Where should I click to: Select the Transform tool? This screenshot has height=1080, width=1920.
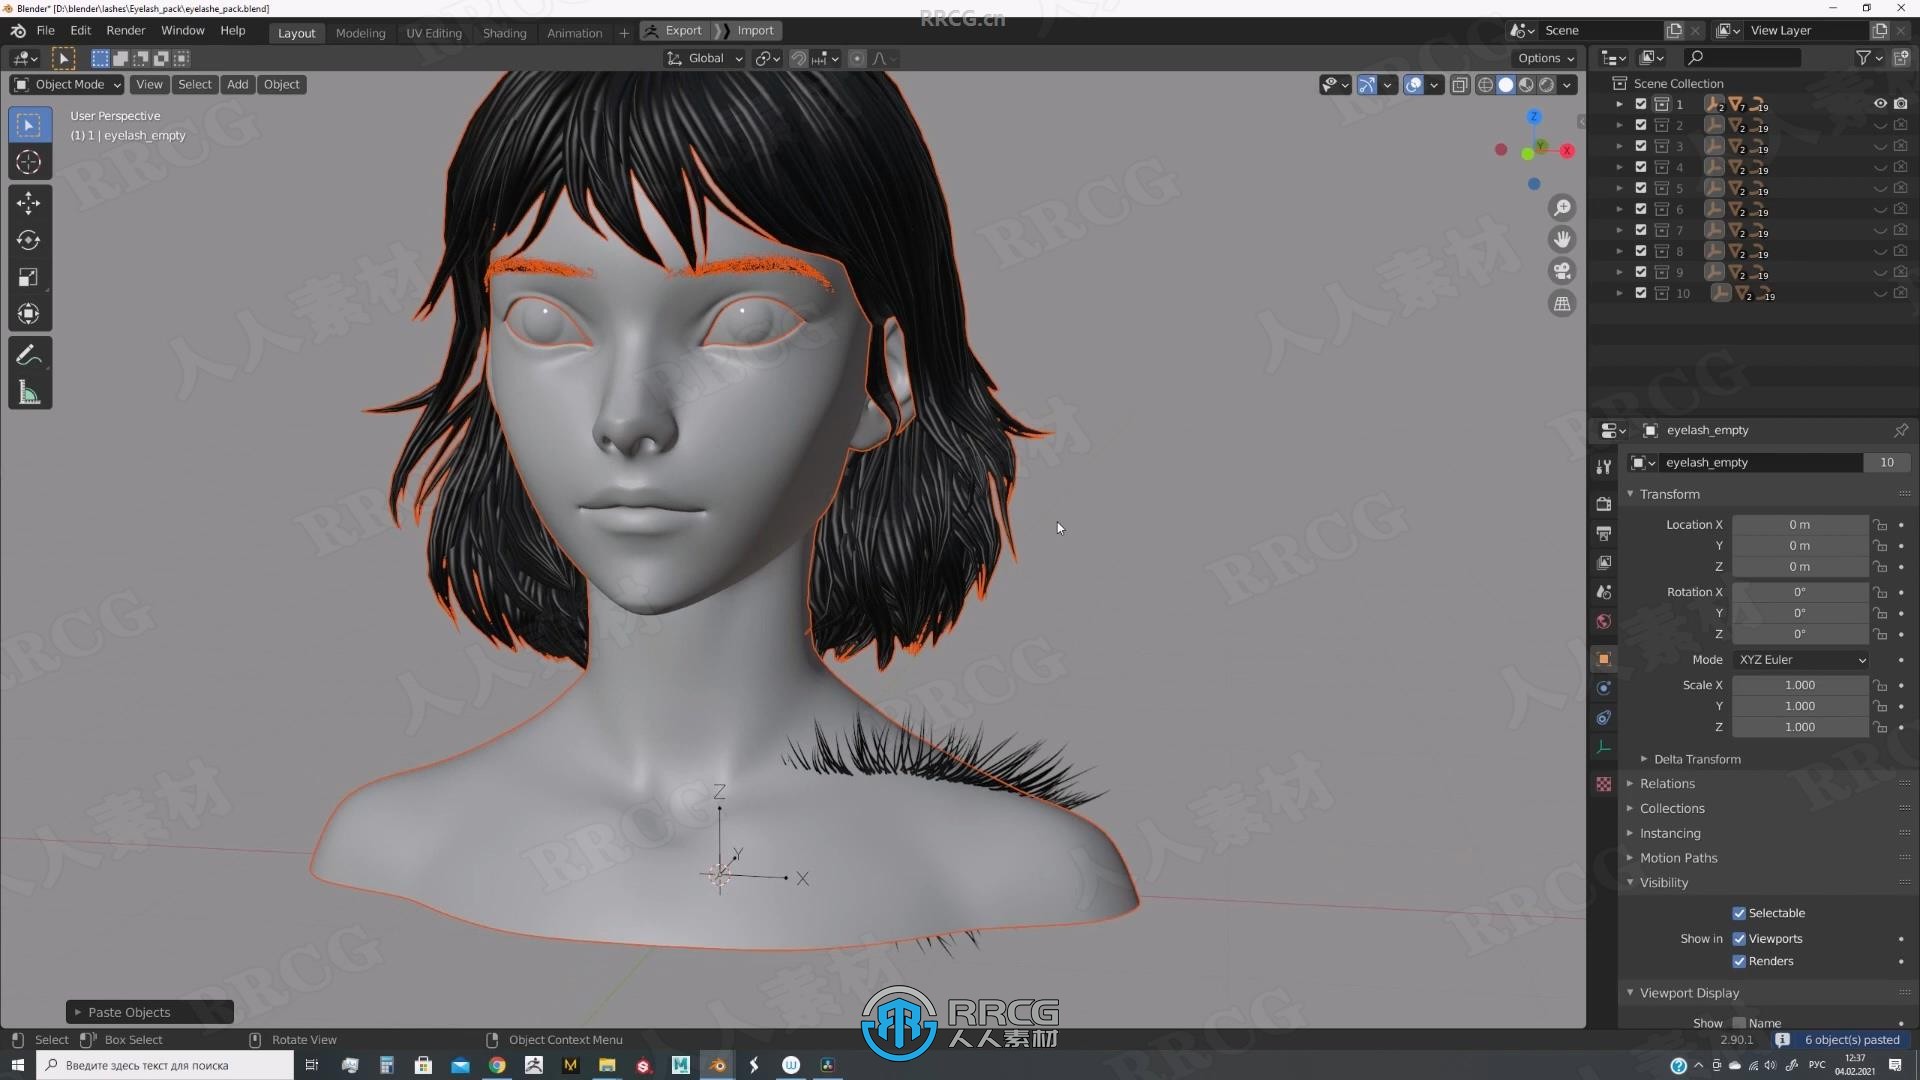[x=29, y=314]
